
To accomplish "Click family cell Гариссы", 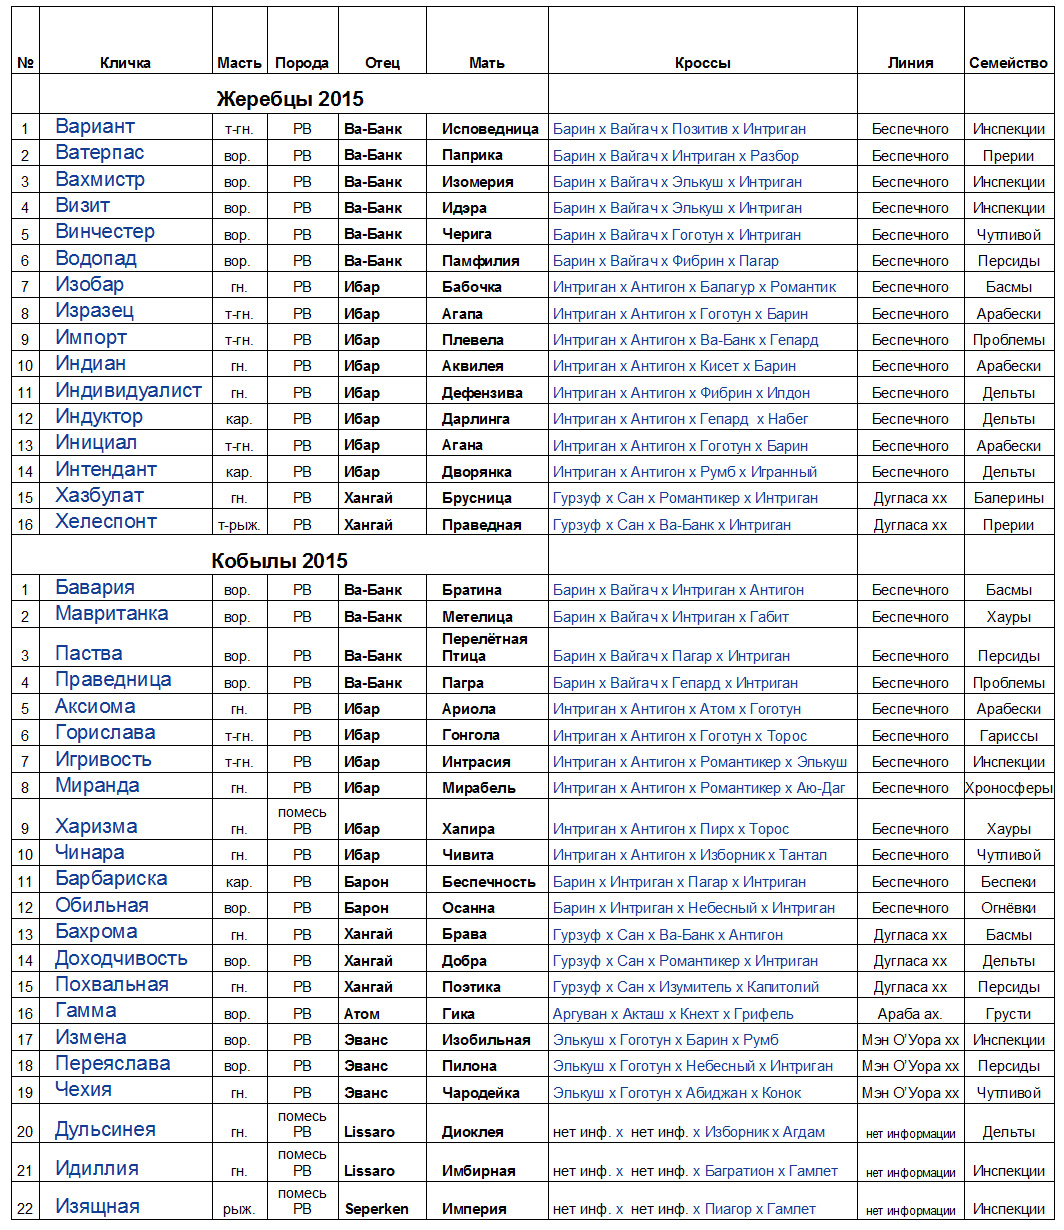I will (x=1008, y=735).
